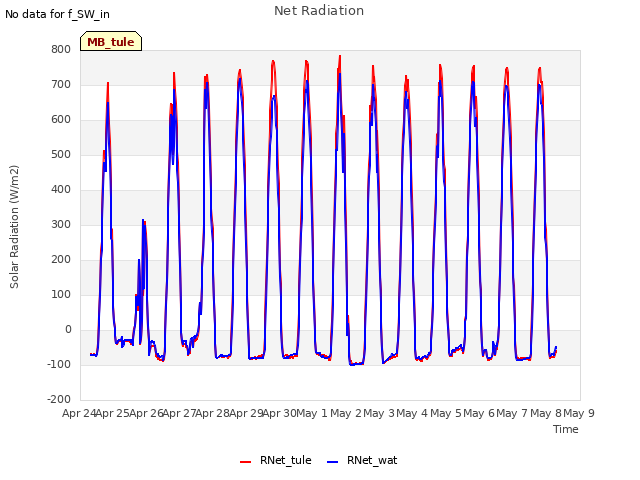Click the Apr 27 x-axis tick label
Screen dimensions: 640x480
[179, 413]
